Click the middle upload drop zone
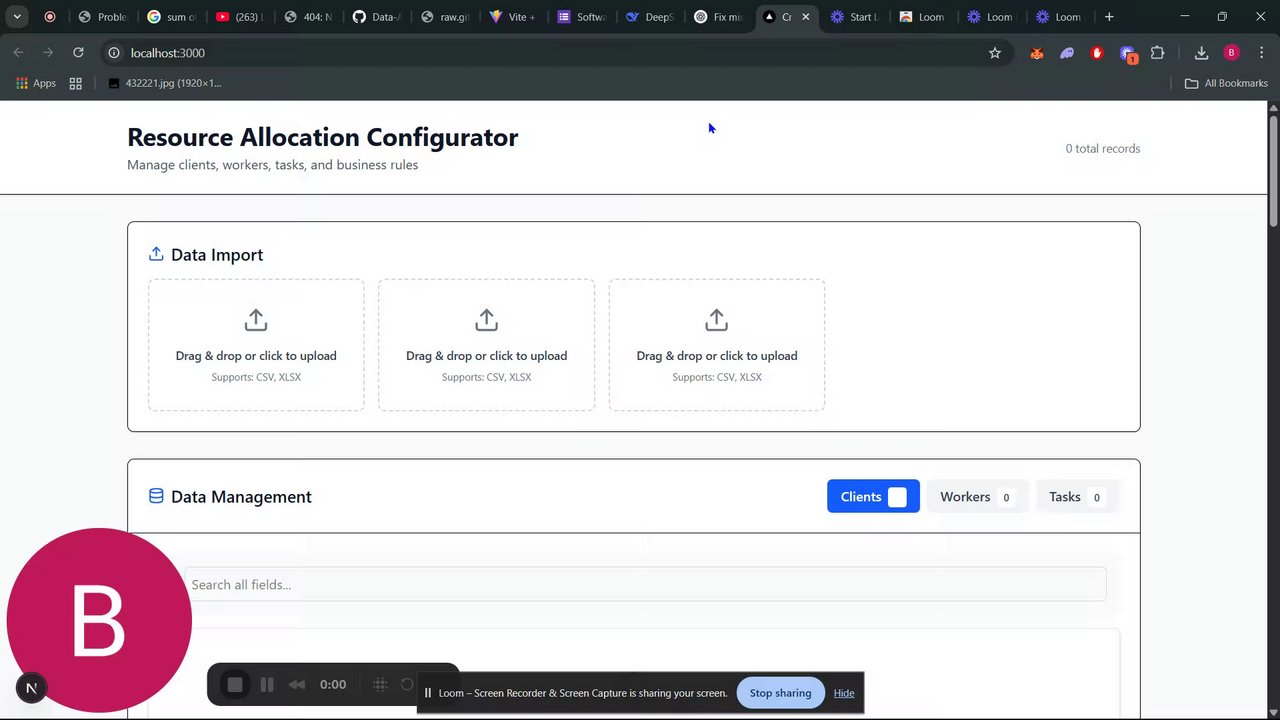 (x=486, y=345)
